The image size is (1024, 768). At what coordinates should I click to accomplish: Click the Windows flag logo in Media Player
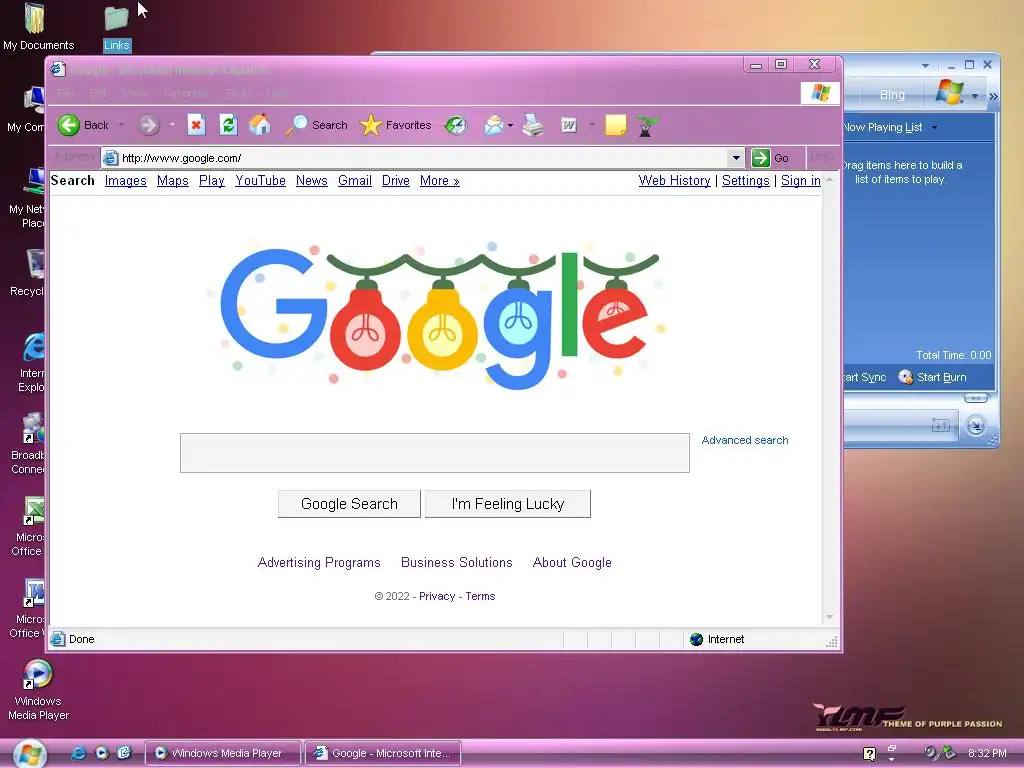[950, 93]
